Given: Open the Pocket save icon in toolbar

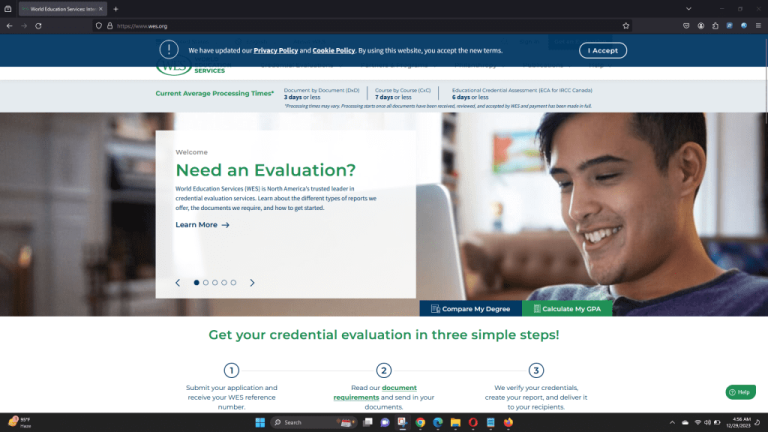Looking at the screenshot, I should (x=686, y=26).
